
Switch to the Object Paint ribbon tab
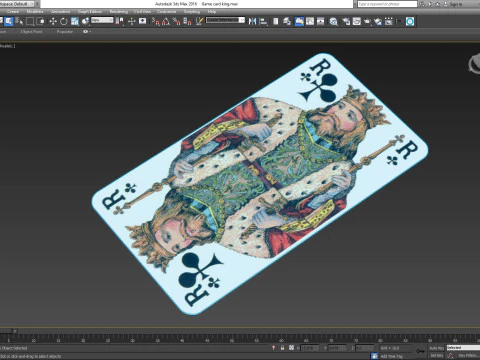(31, 32)
